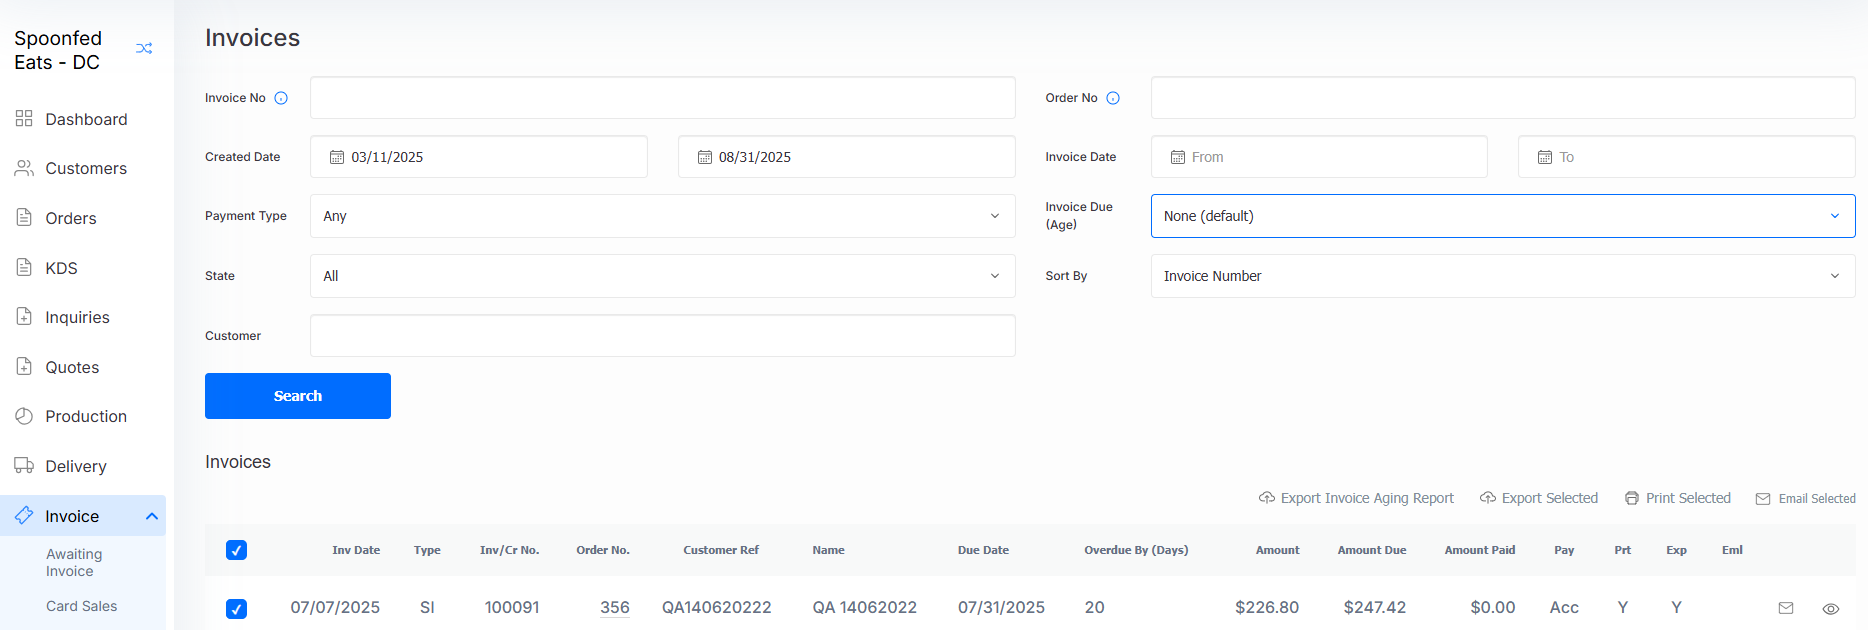Click the Invoice Date From field

tap(1319, 157)
